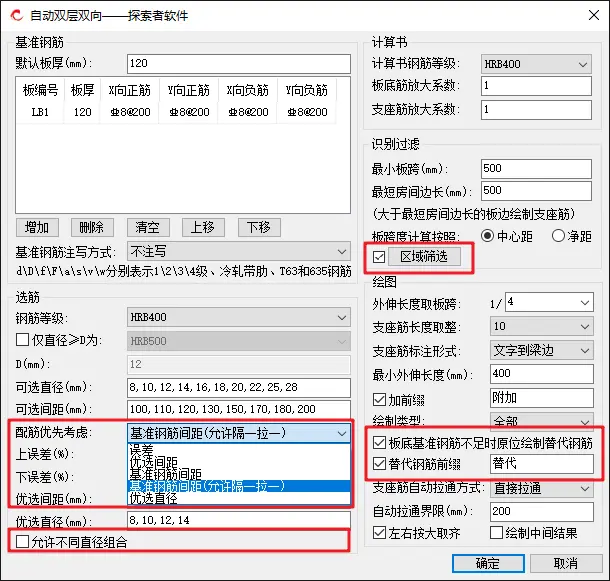The height and width of the screenshot is (581, 610).
Task: Click the 删除 button
Action: pos(92,227)
